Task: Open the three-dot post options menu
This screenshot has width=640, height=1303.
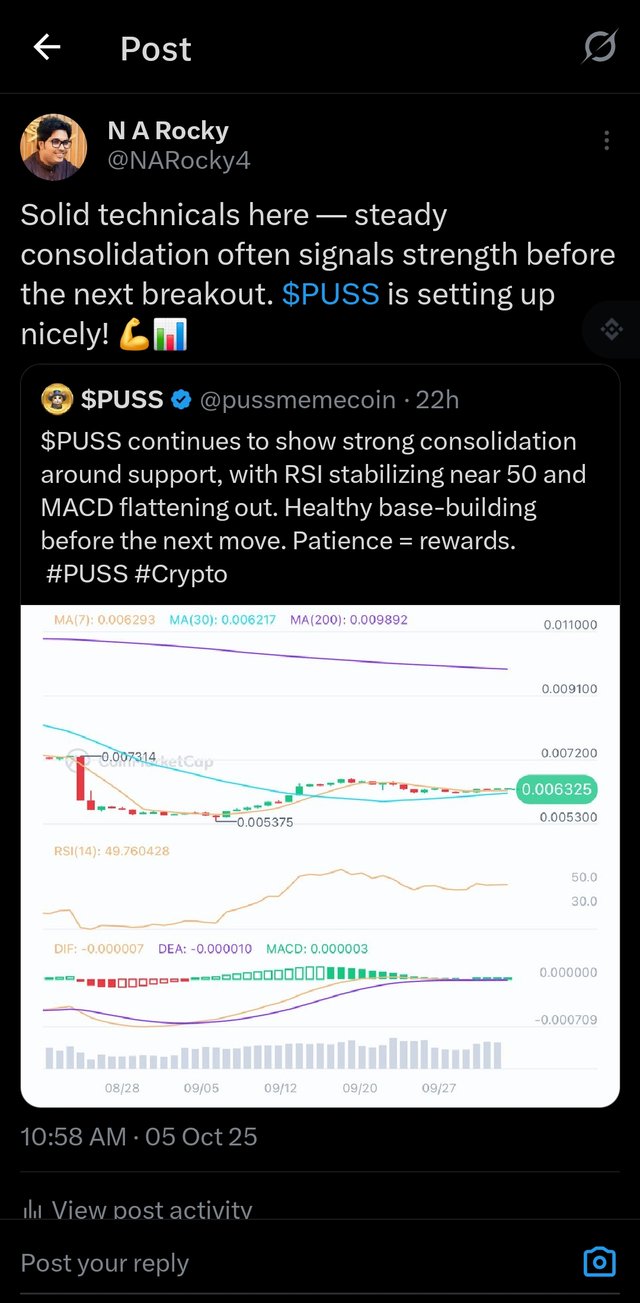Action: coord(606,141)
